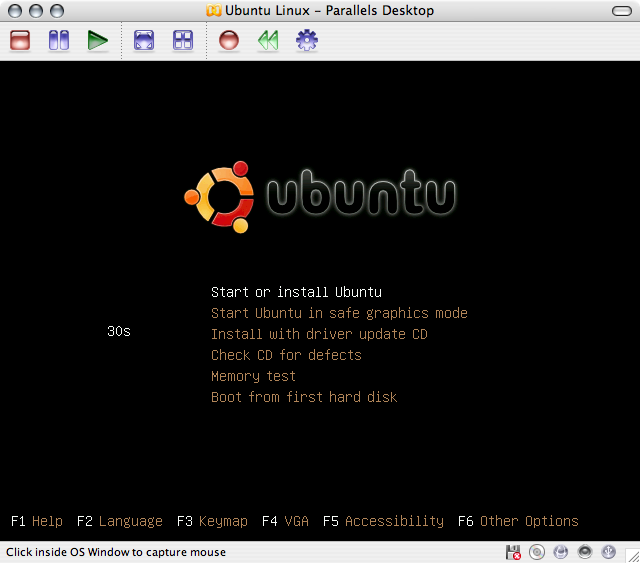640x563 pixels.
Task: Choose Check CD for defects
Action: coord(286,355)
